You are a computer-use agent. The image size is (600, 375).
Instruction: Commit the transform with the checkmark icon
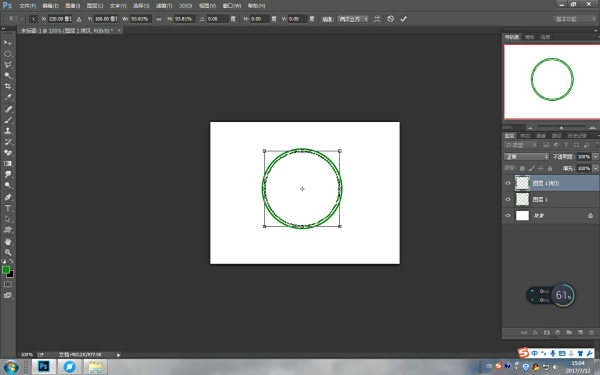tap(403, 19)
